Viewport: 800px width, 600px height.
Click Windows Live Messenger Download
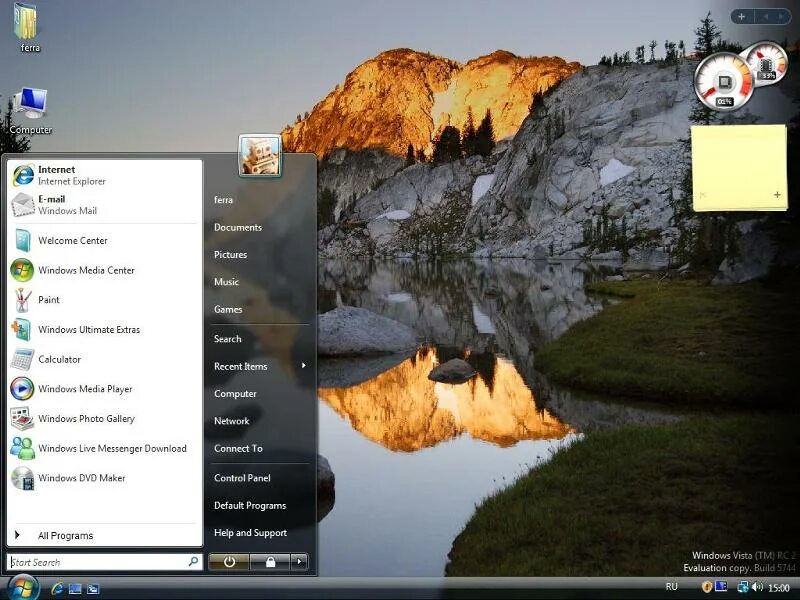105,448
